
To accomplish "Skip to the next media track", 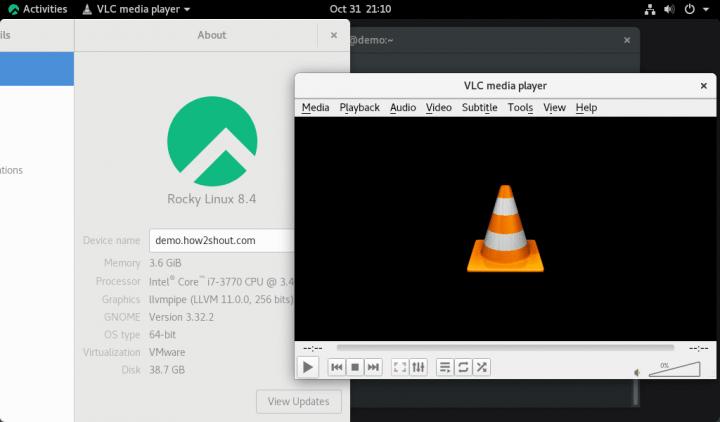I will tap(373, 367).
